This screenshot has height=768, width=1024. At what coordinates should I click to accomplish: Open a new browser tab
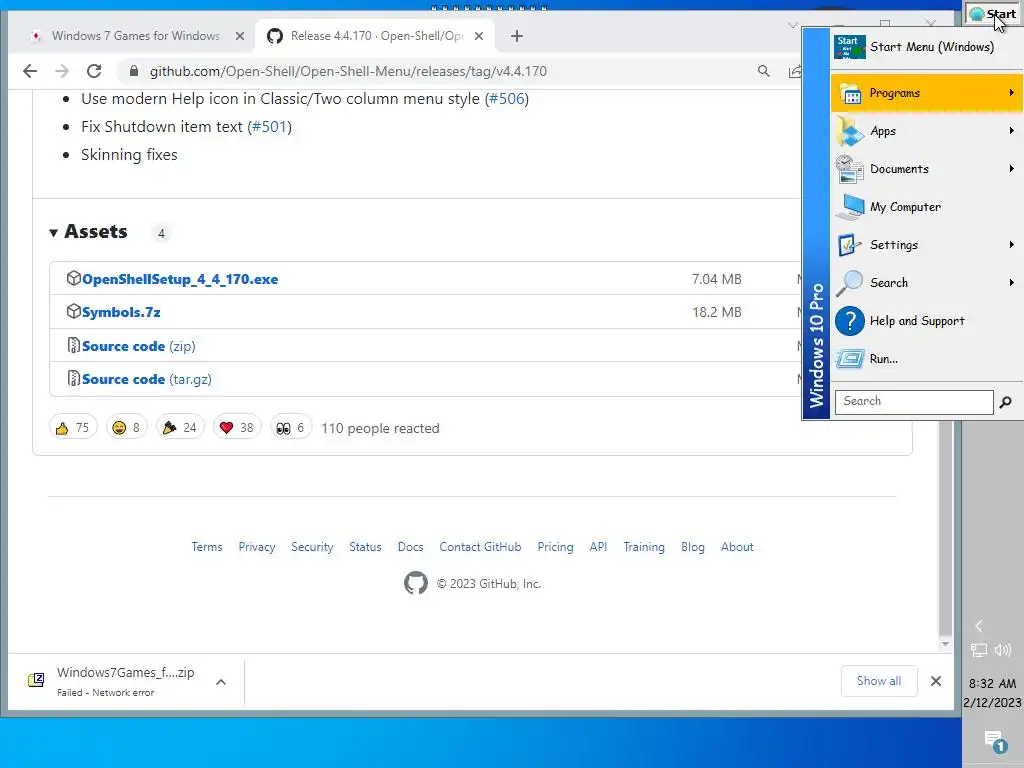pos(517,36)
